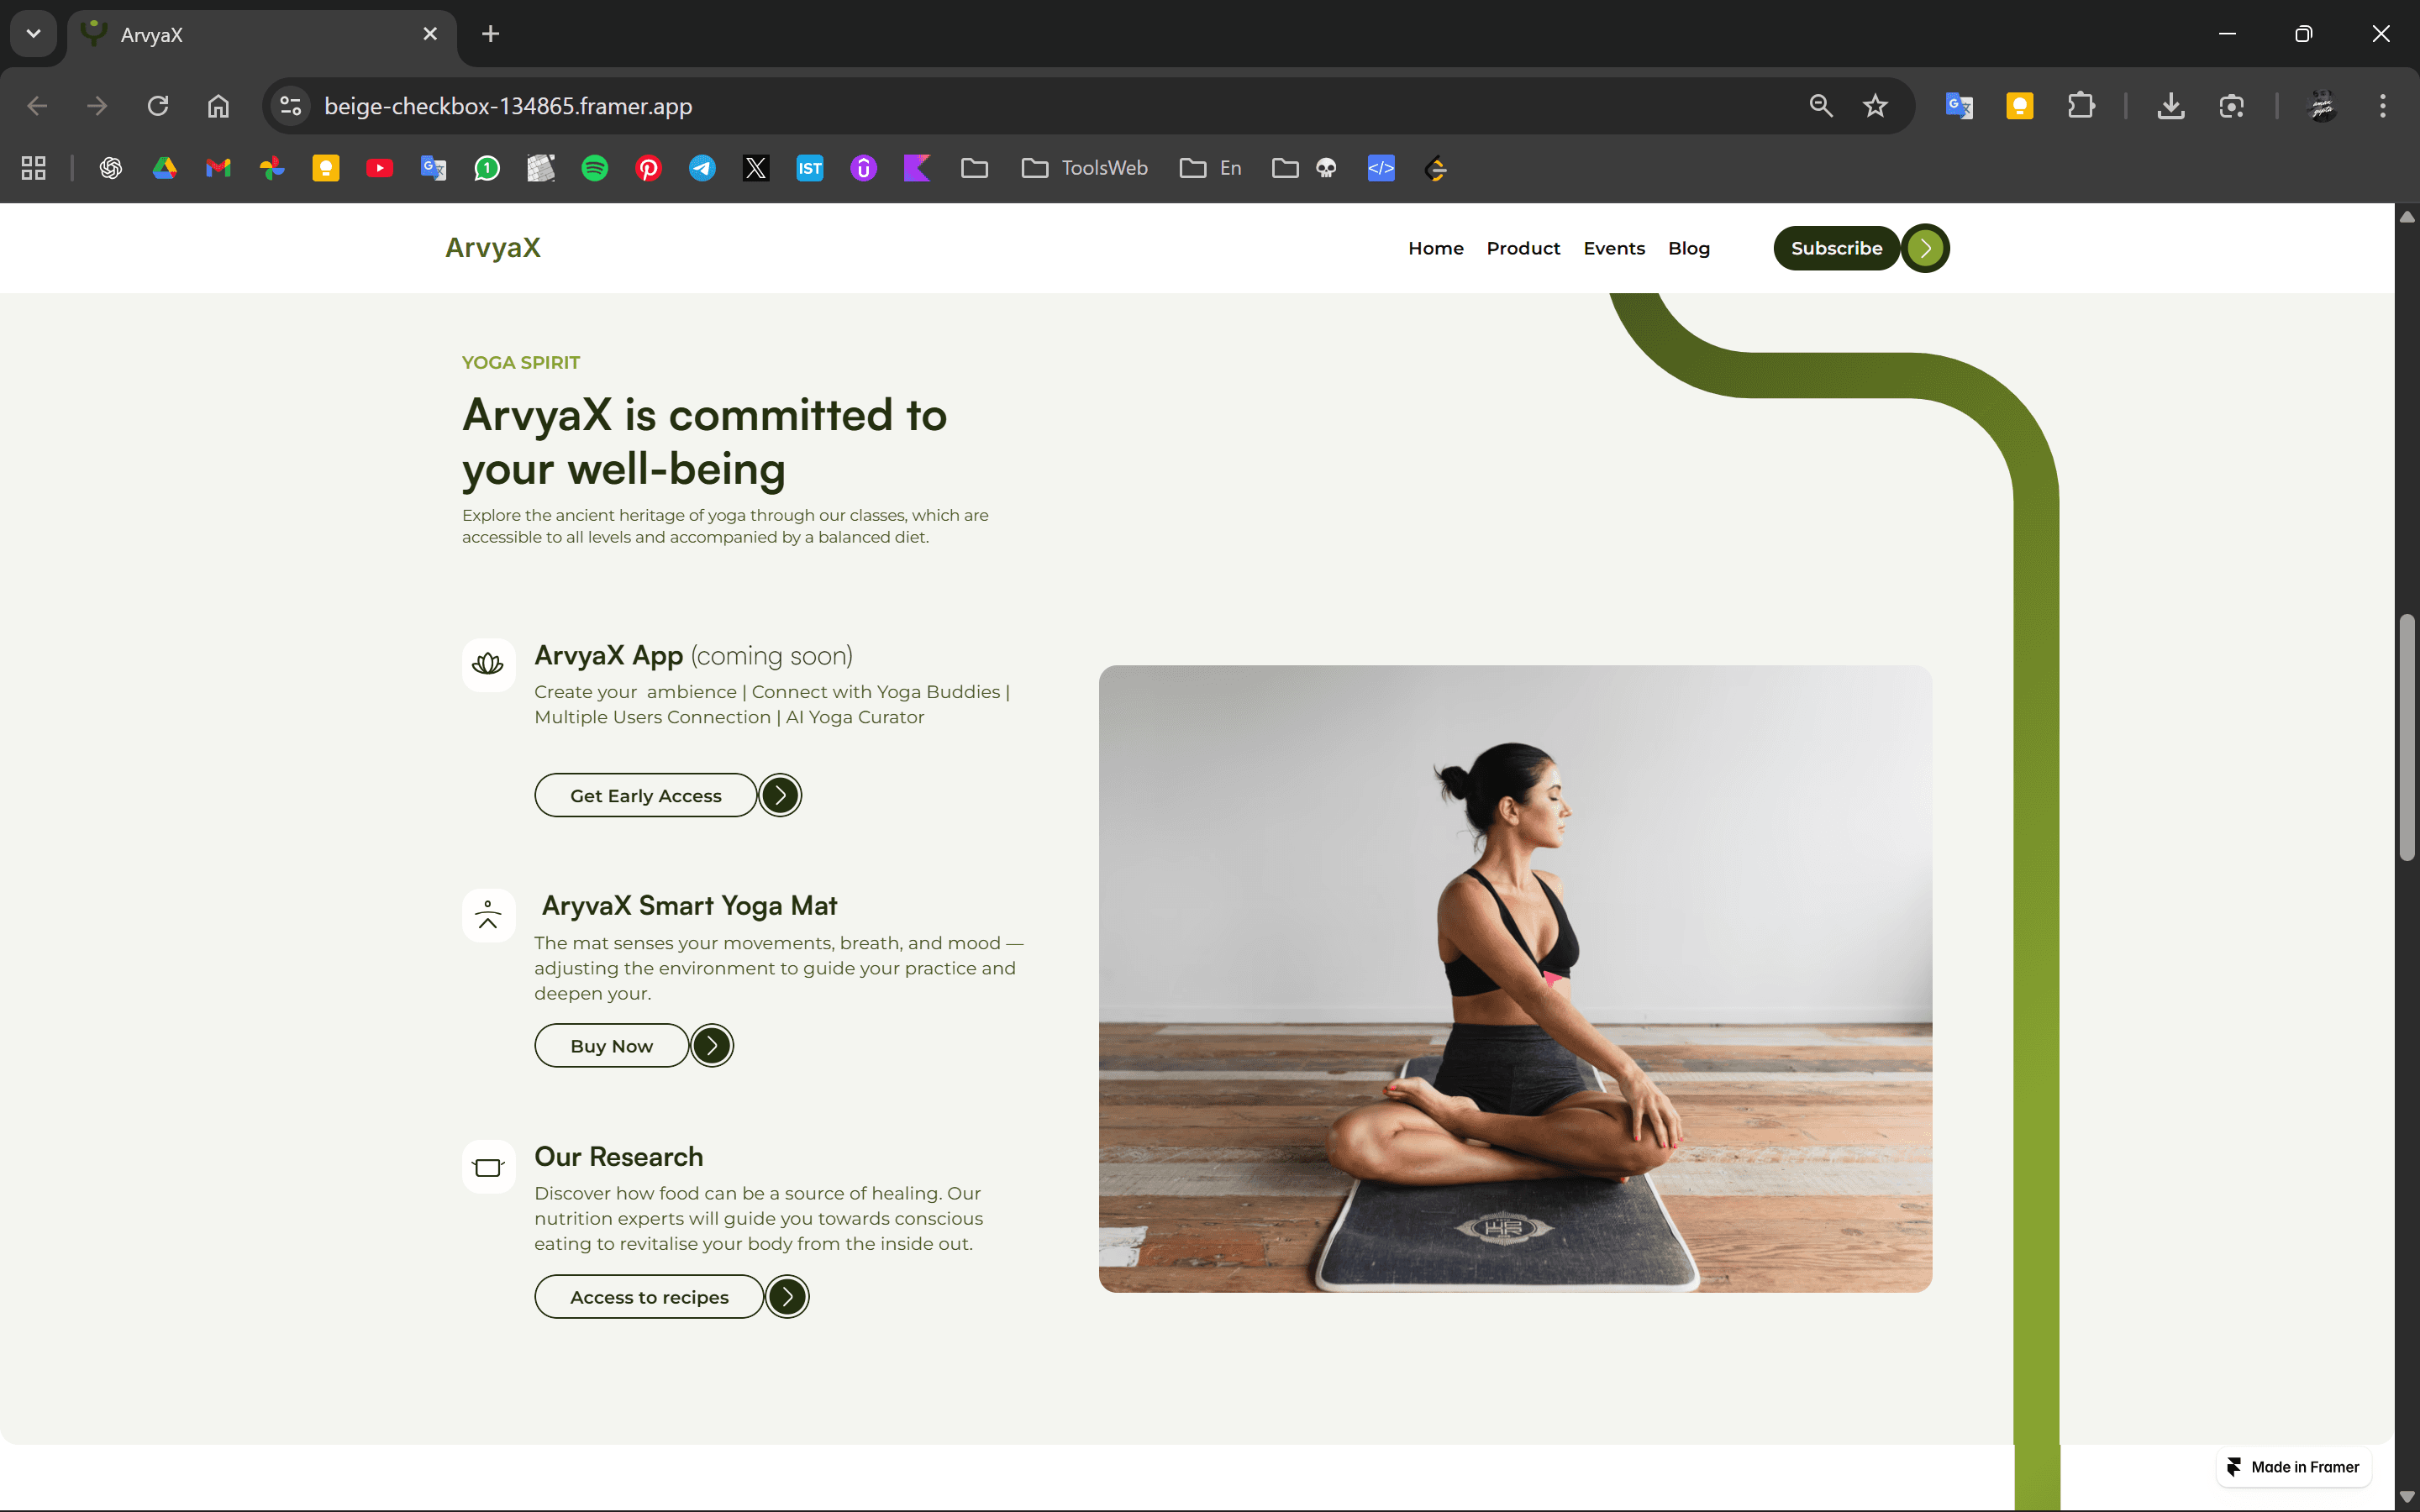2420x1512 pixels.
Task: Bookmark this page with star icon
Action: click(1875, 106)
